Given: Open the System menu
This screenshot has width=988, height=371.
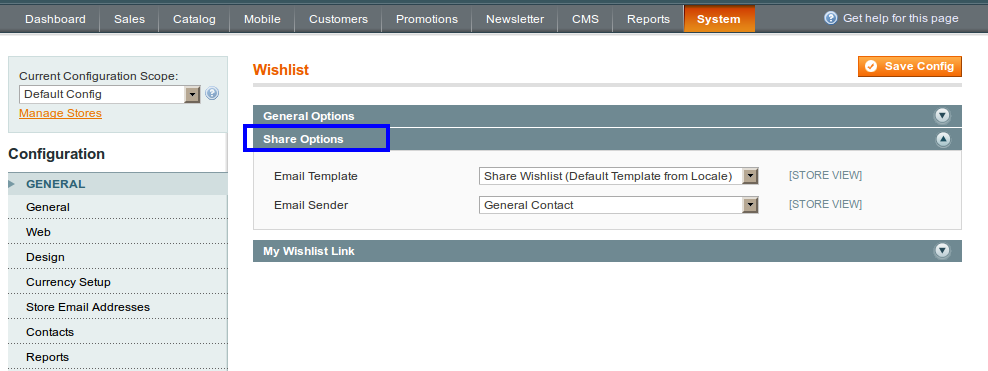Looking at the screenshot, I should point(719,20).
